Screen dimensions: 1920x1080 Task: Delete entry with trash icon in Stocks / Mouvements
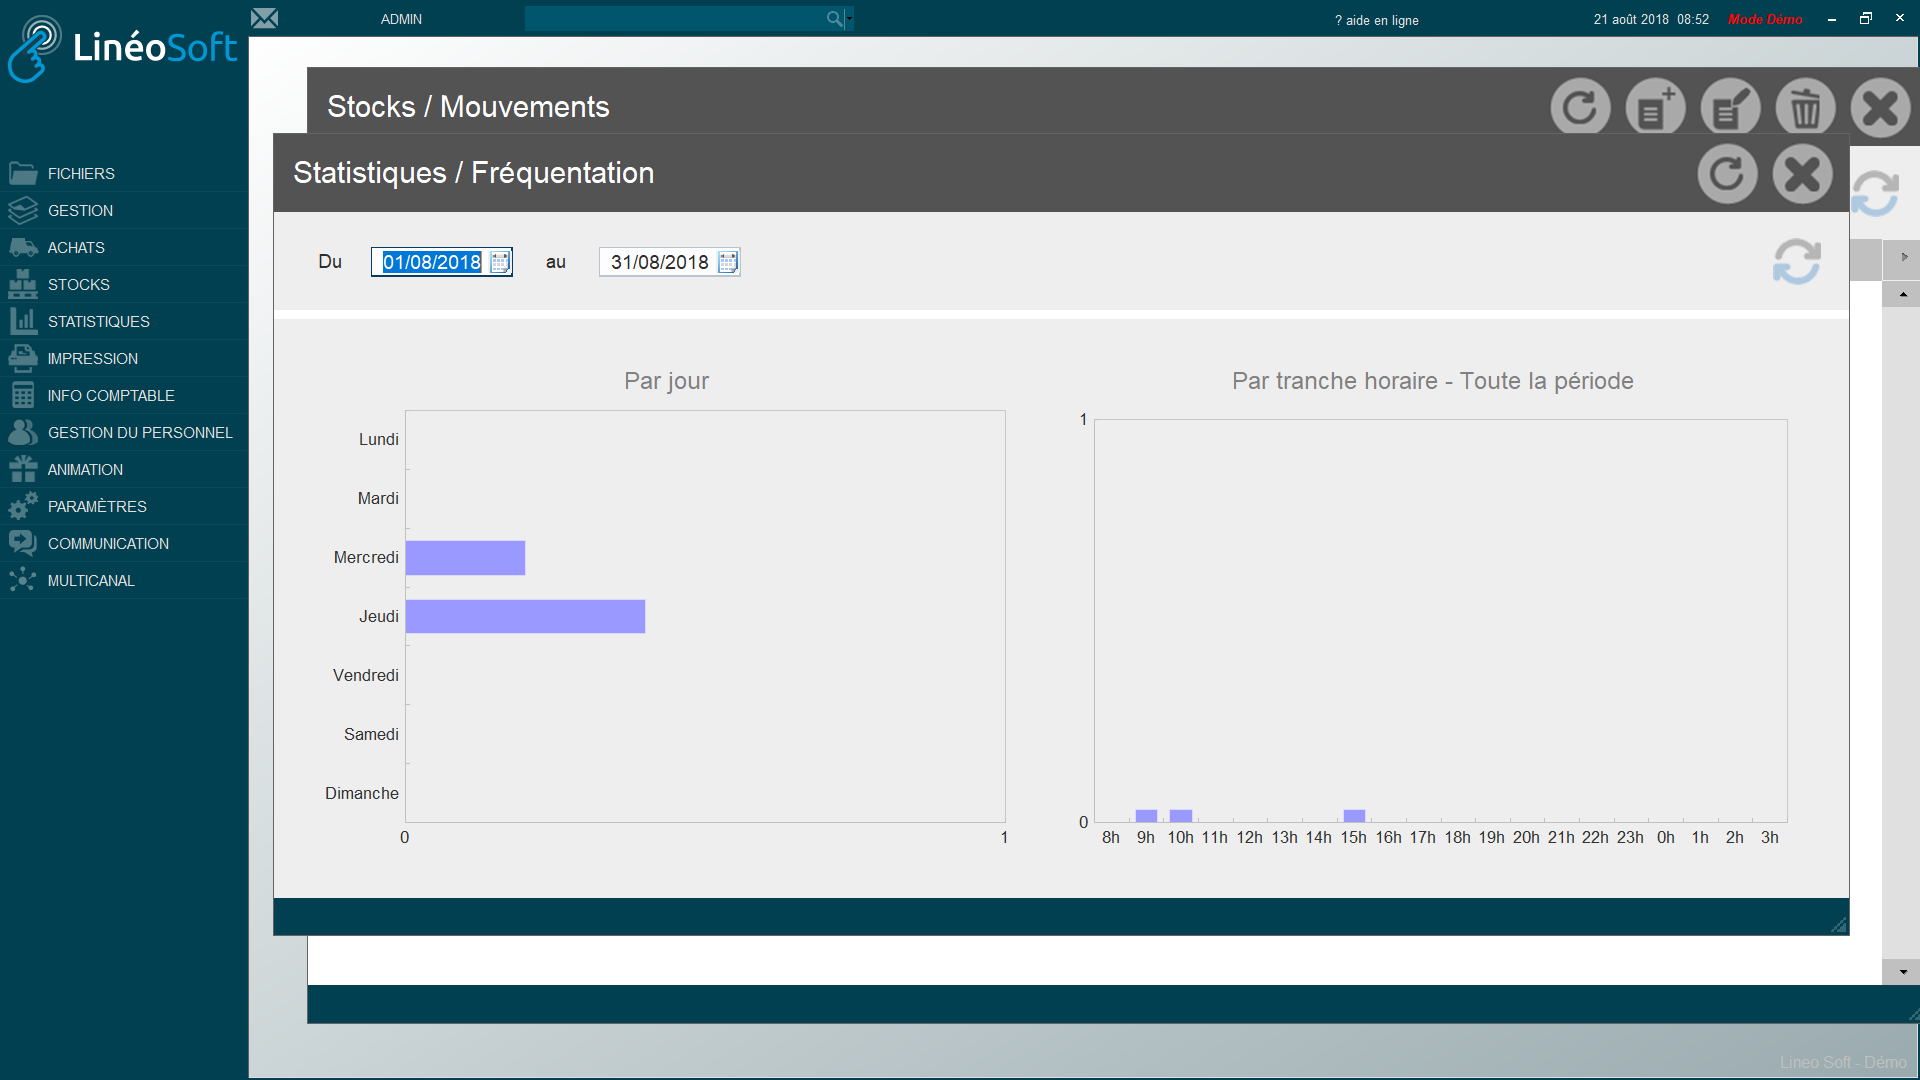1805,107
